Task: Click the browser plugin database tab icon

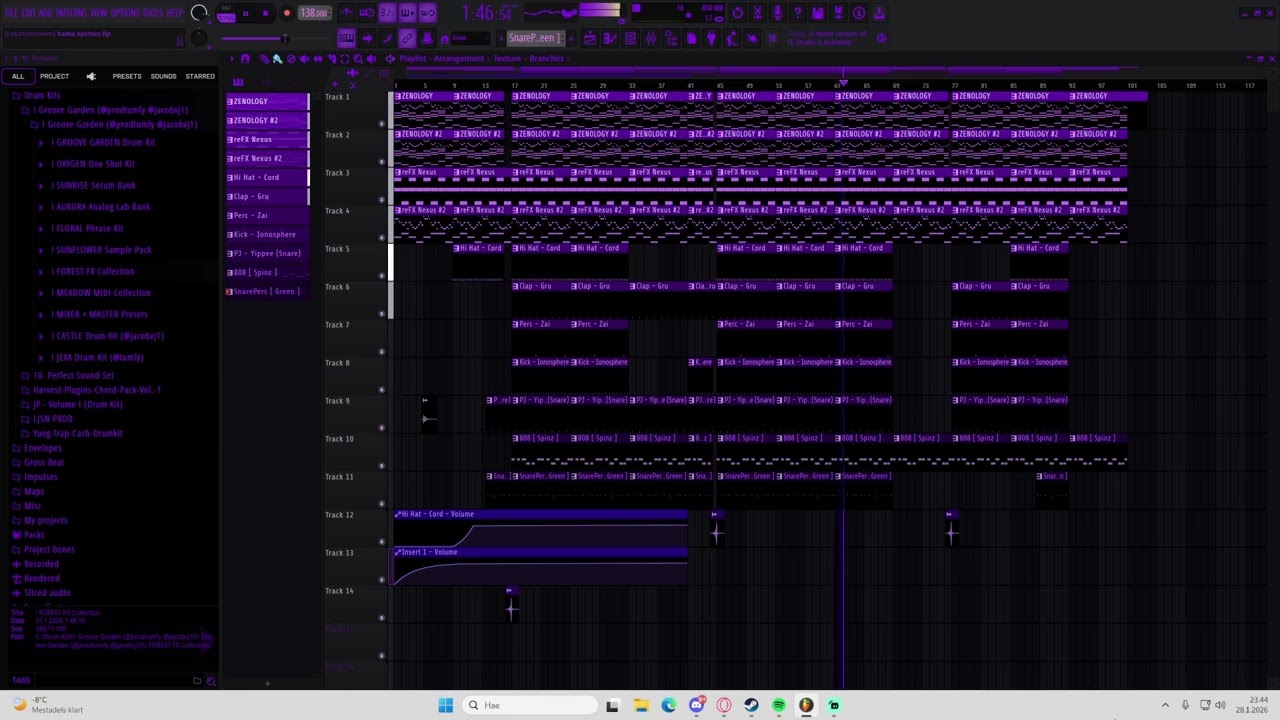Action: (91, 76)
